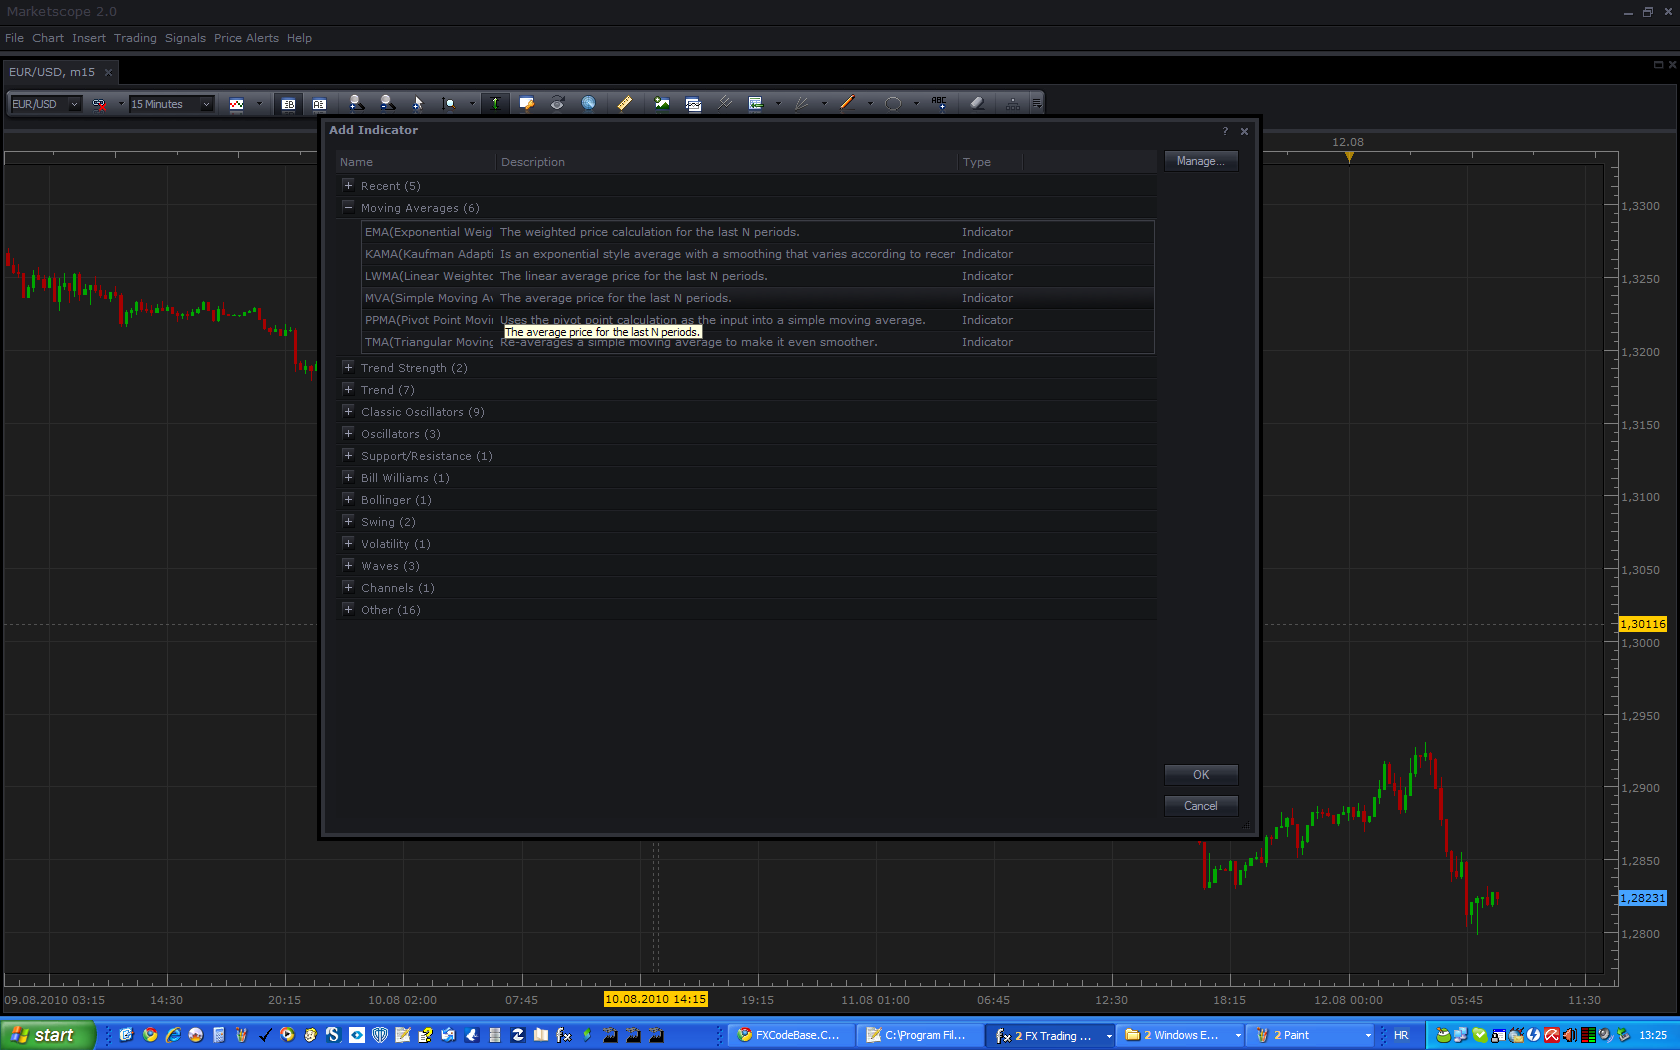This screenshot has width=1680, height=1050.
Task: Select the EUR/USD, m15 chart tab
Action: point(60,72)
